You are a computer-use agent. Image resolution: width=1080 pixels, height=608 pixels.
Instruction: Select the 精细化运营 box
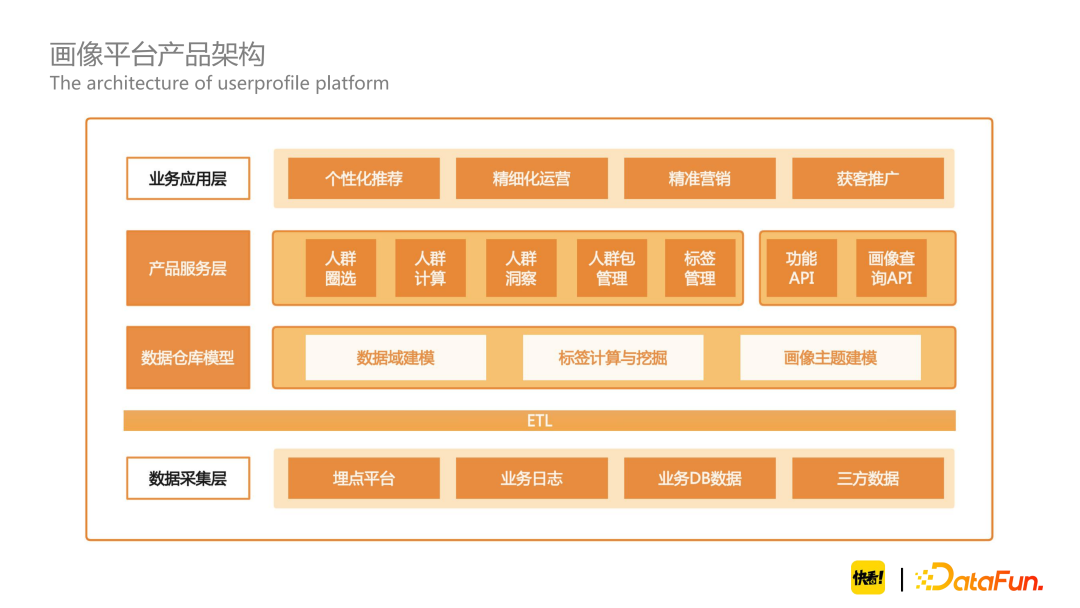532,178
